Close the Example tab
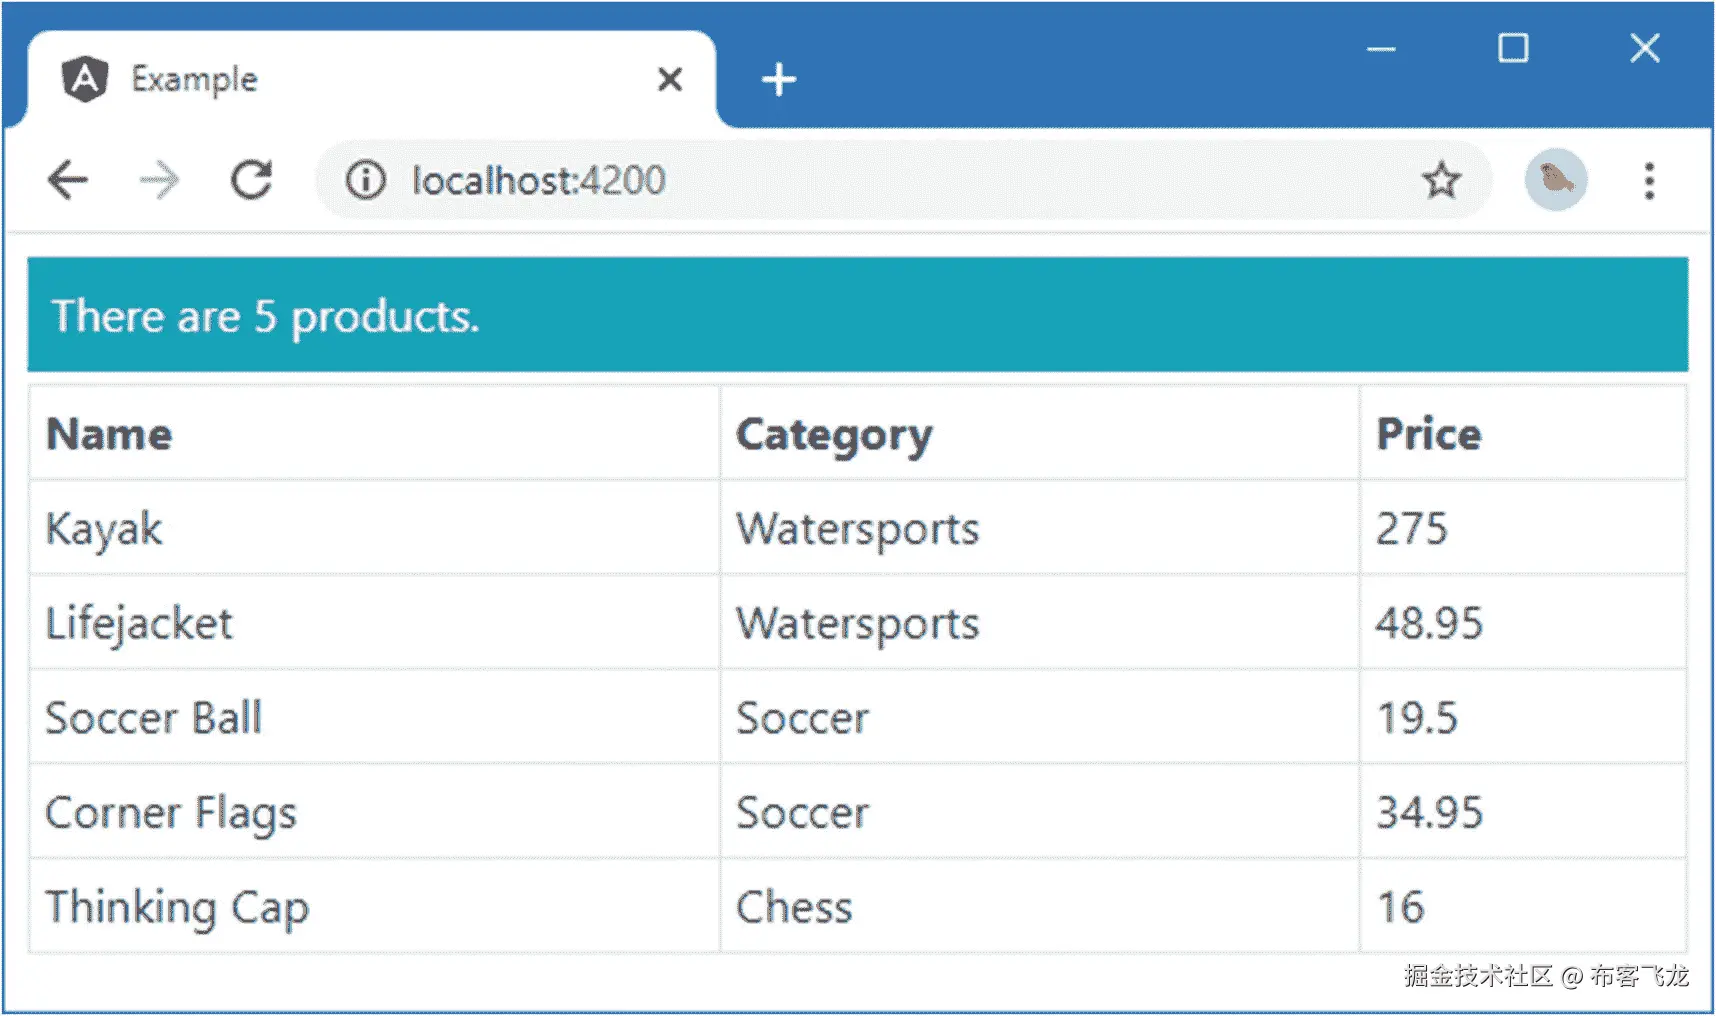The width and height of the screenshot is (1716, 1016). (x=670, y=79)
